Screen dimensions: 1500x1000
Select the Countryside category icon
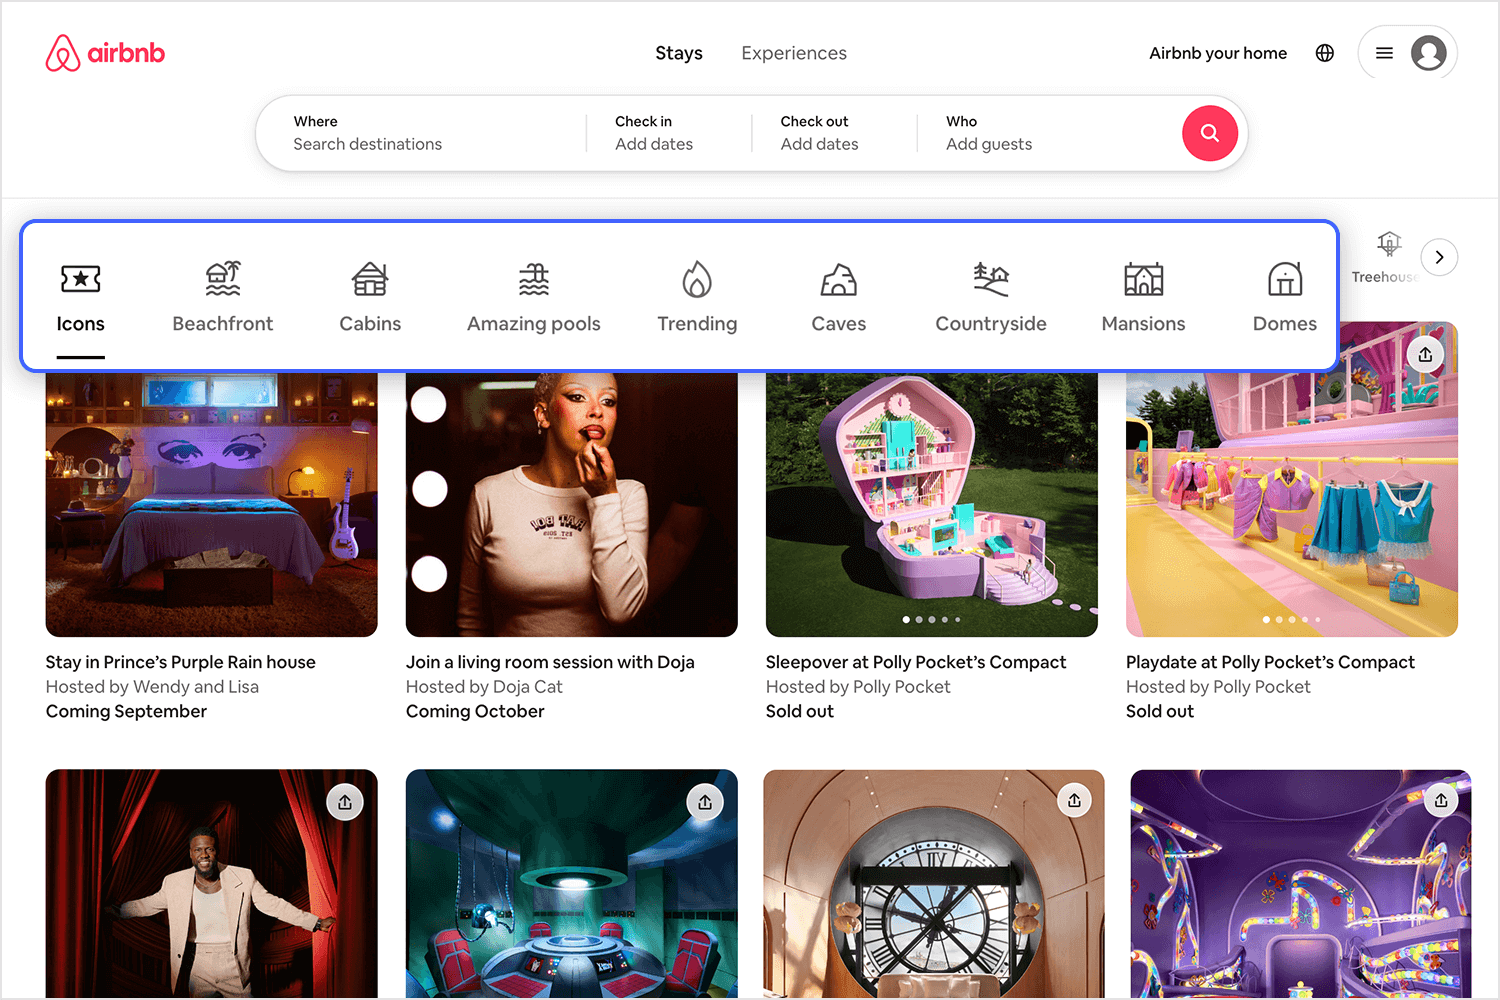pos(991,279)
